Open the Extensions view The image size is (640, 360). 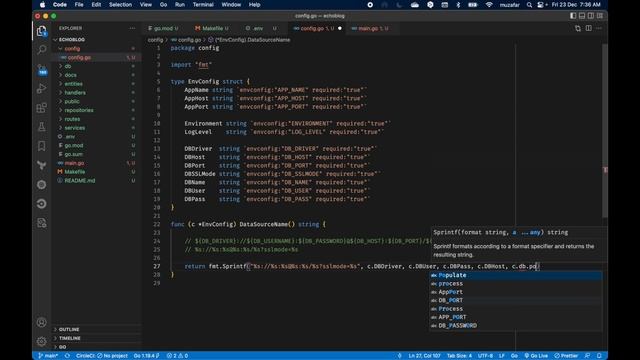coord(41,108)
